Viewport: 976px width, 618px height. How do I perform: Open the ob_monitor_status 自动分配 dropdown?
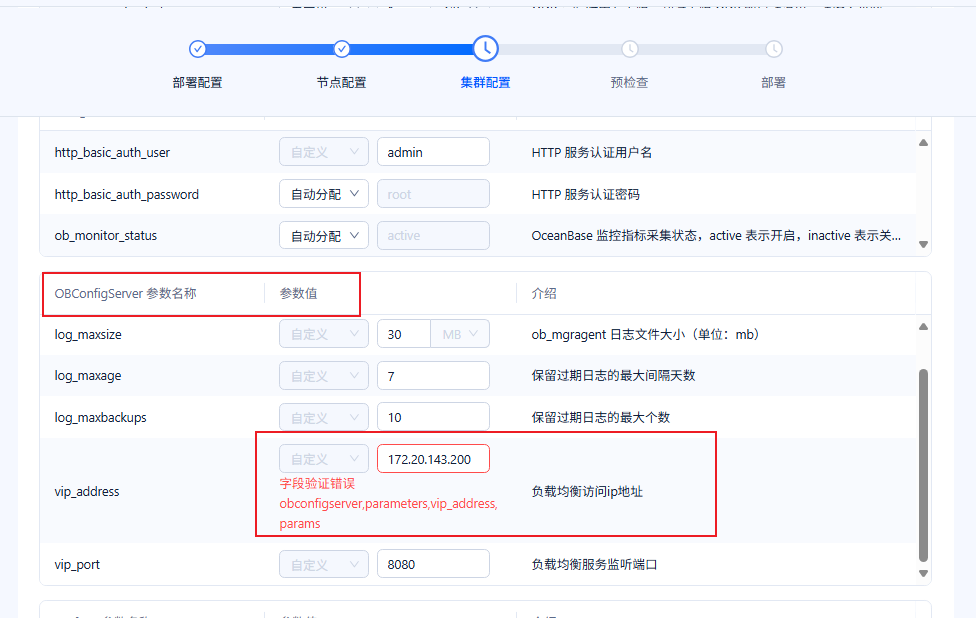click(324, 235)
